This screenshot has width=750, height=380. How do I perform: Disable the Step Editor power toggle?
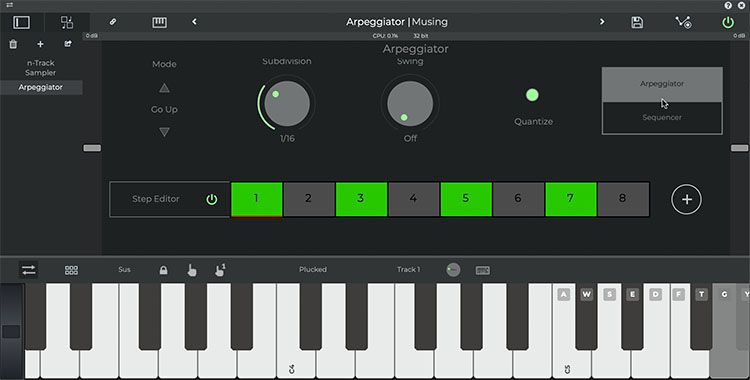pos(211,199)
